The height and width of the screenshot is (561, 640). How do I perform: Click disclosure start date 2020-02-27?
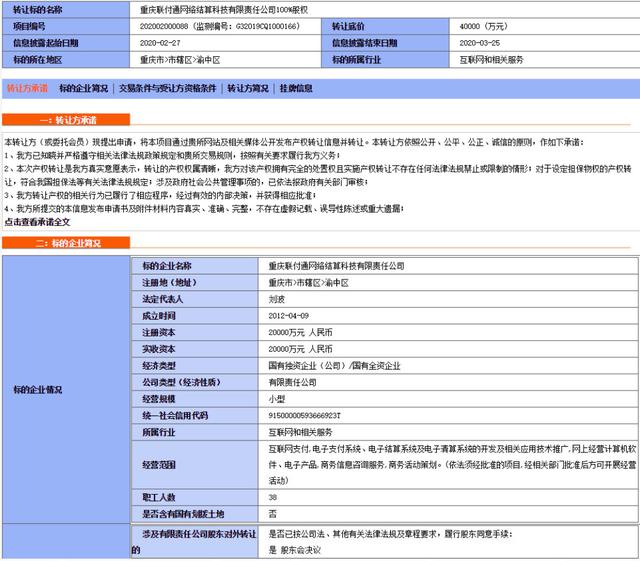coord(160,43)
